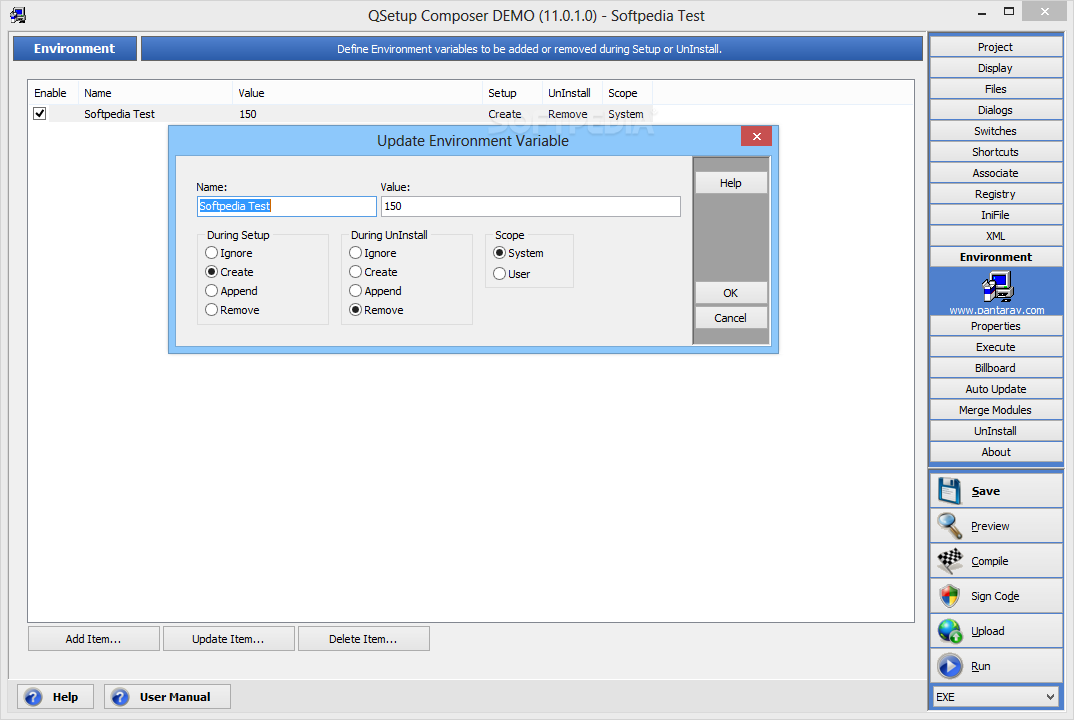Click Cancel in the dialog
Screen dimensions: 1074x720
pos(731,318)
